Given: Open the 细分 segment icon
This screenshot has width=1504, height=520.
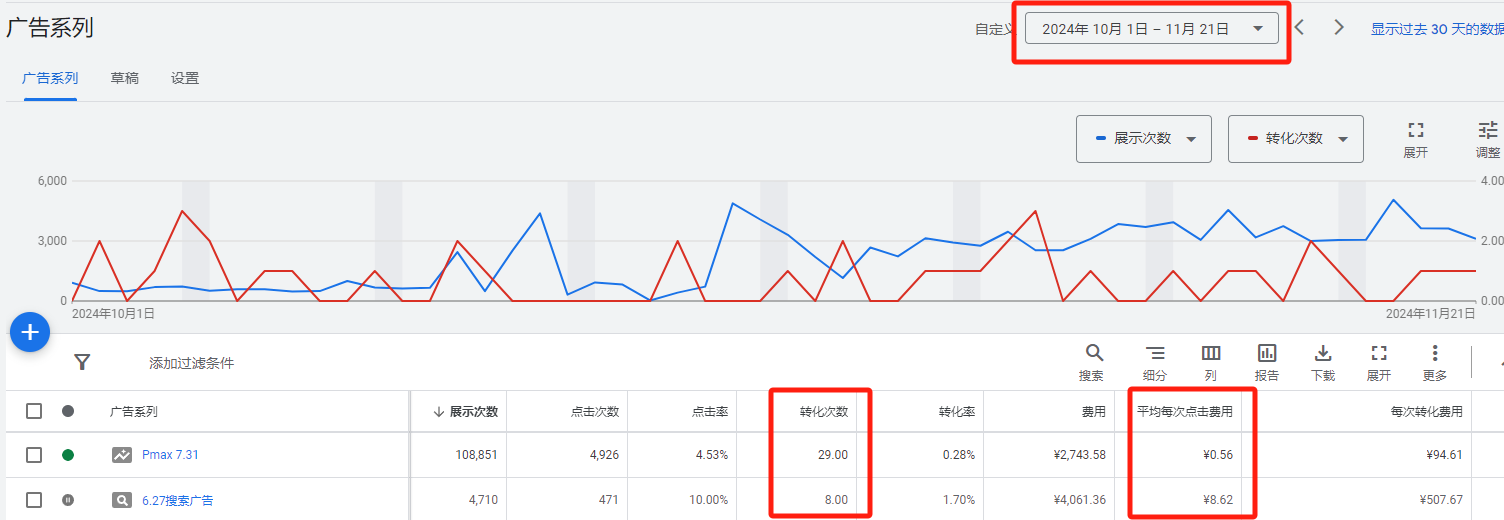Looking at the screenshot, I should [x=1155, y=353].
